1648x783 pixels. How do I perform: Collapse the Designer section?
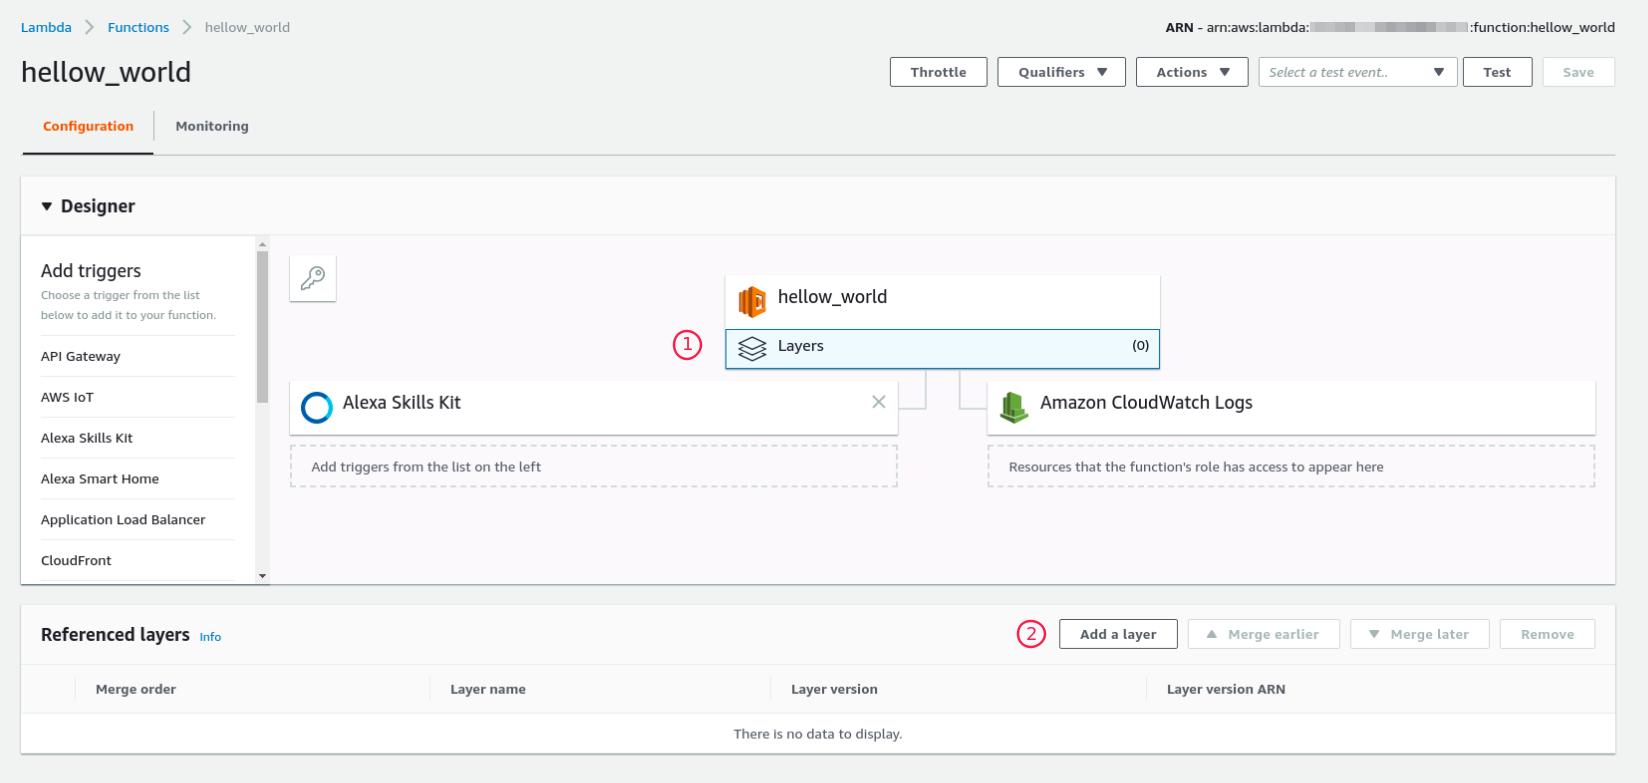(47, 206)
